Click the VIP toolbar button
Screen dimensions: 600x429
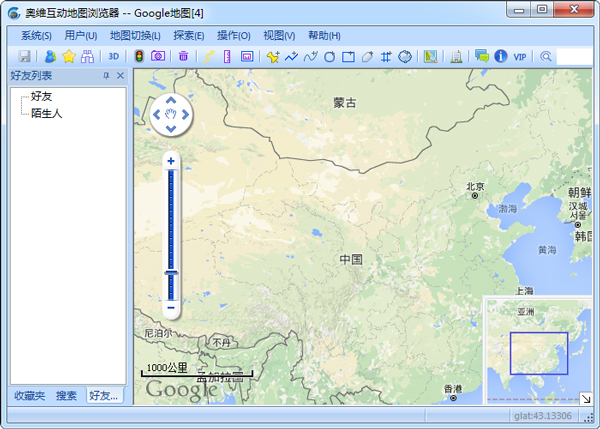click(520, 57)
